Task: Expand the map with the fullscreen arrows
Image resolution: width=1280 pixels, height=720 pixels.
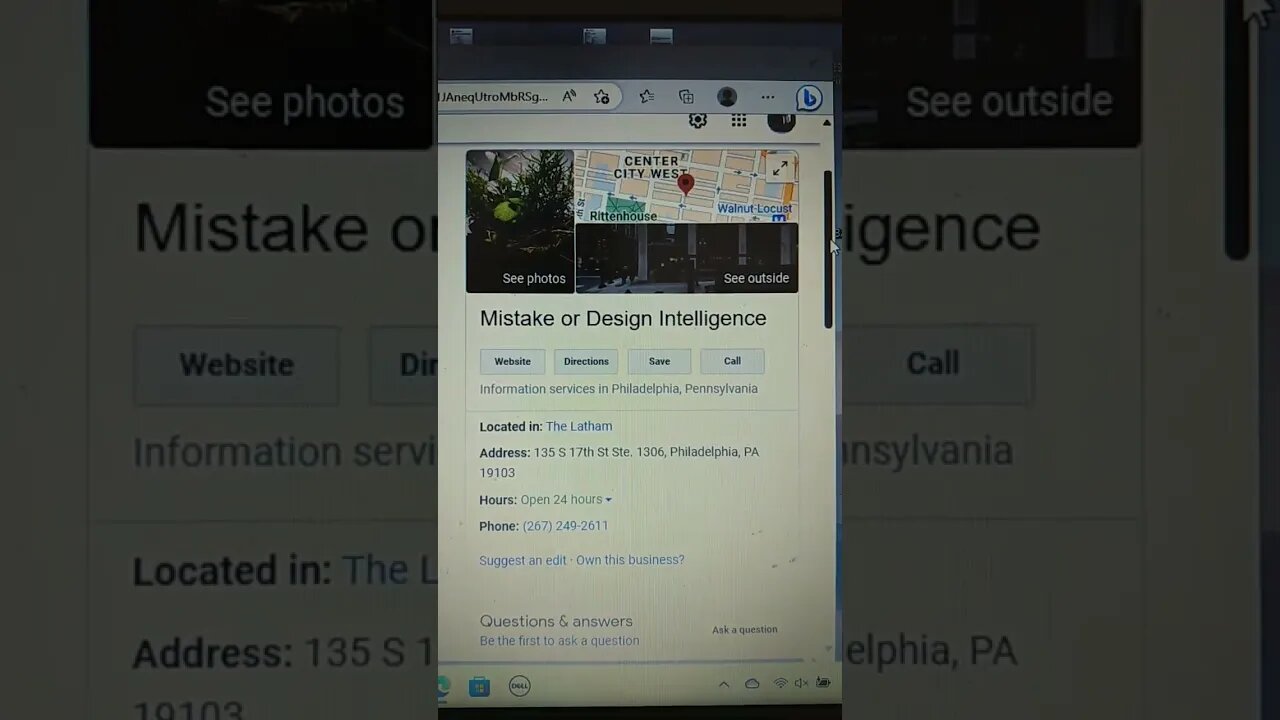Action: [x=780, y=168]
